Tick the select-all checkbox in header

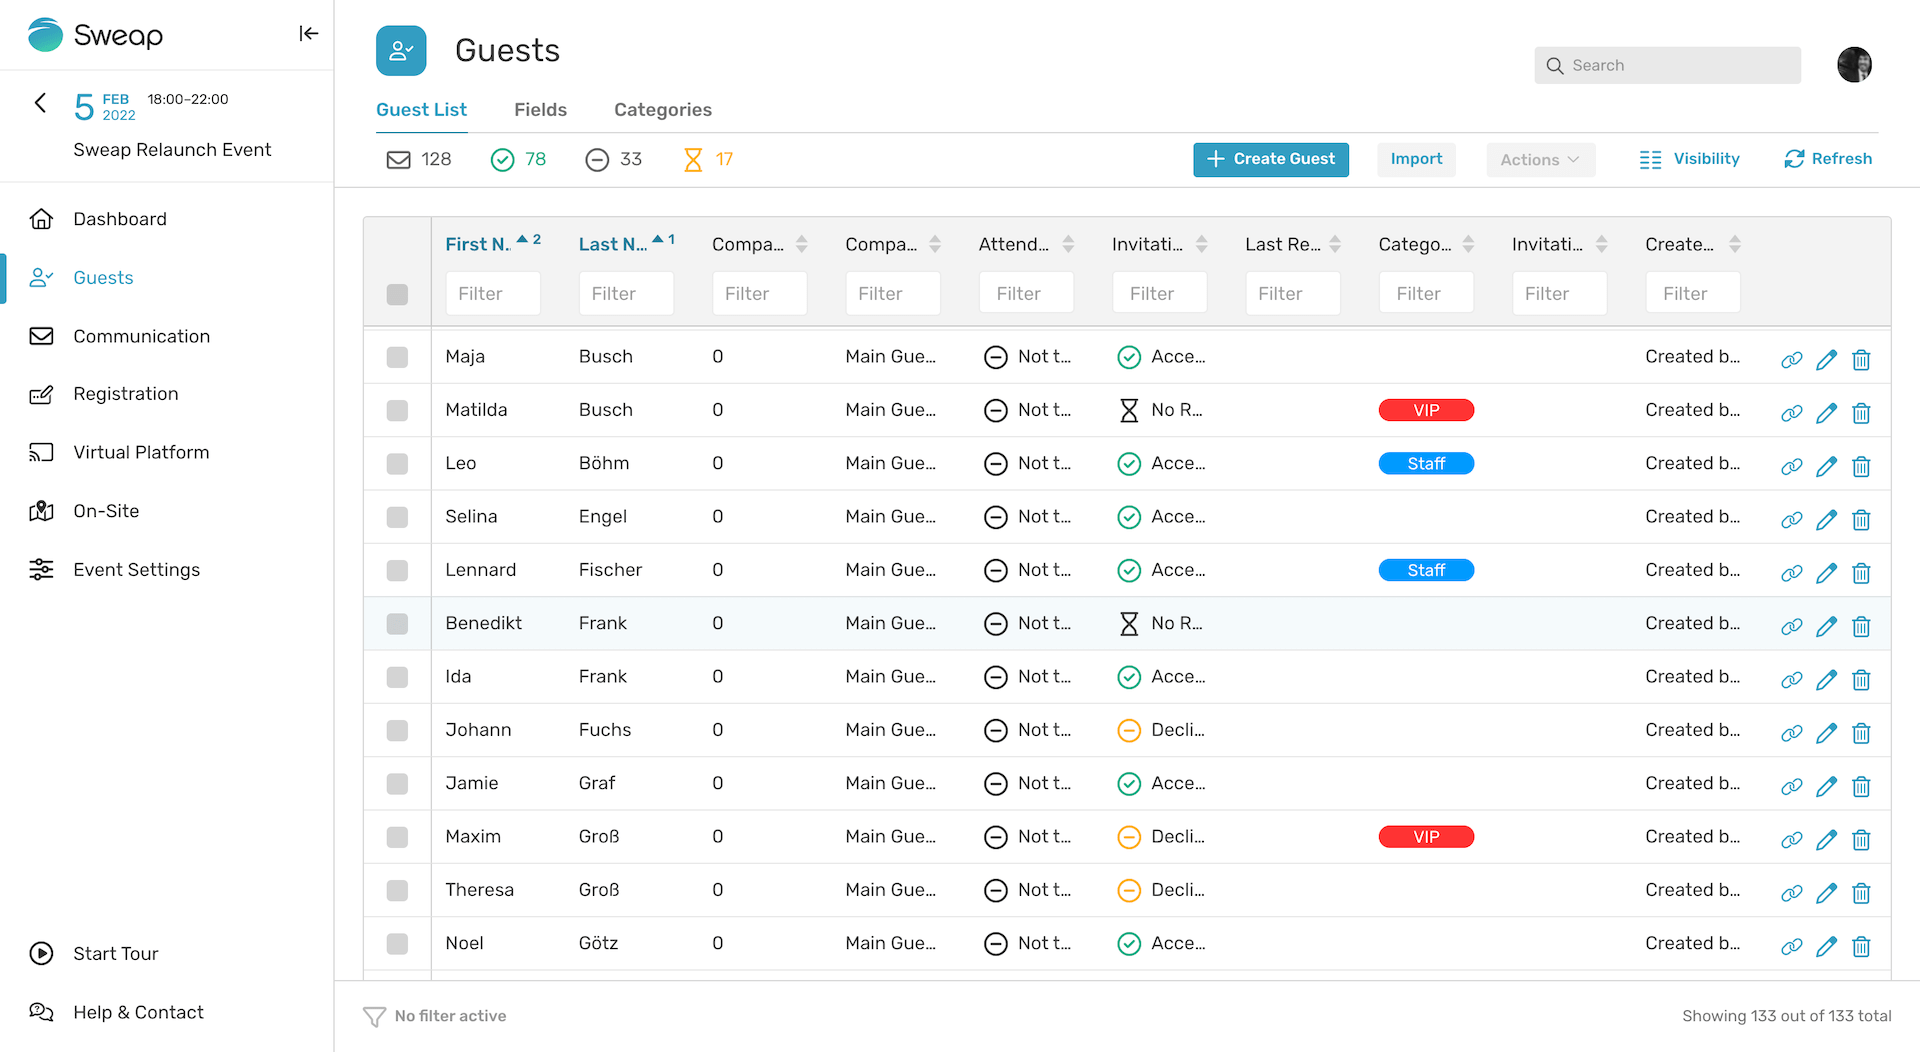397,294
